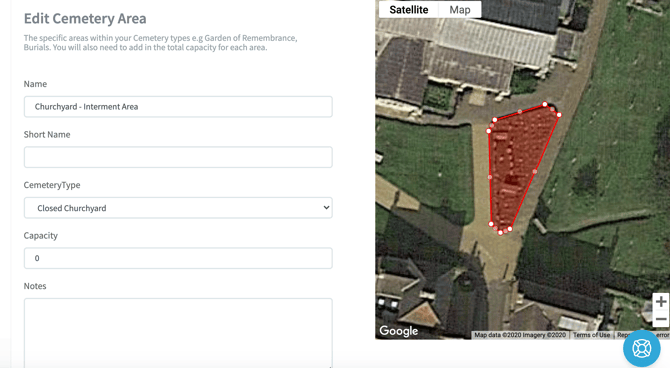Select the upper-left polygon corner vertex
Viewport: 670px width, 368px height.
click(x=495, y=120)
